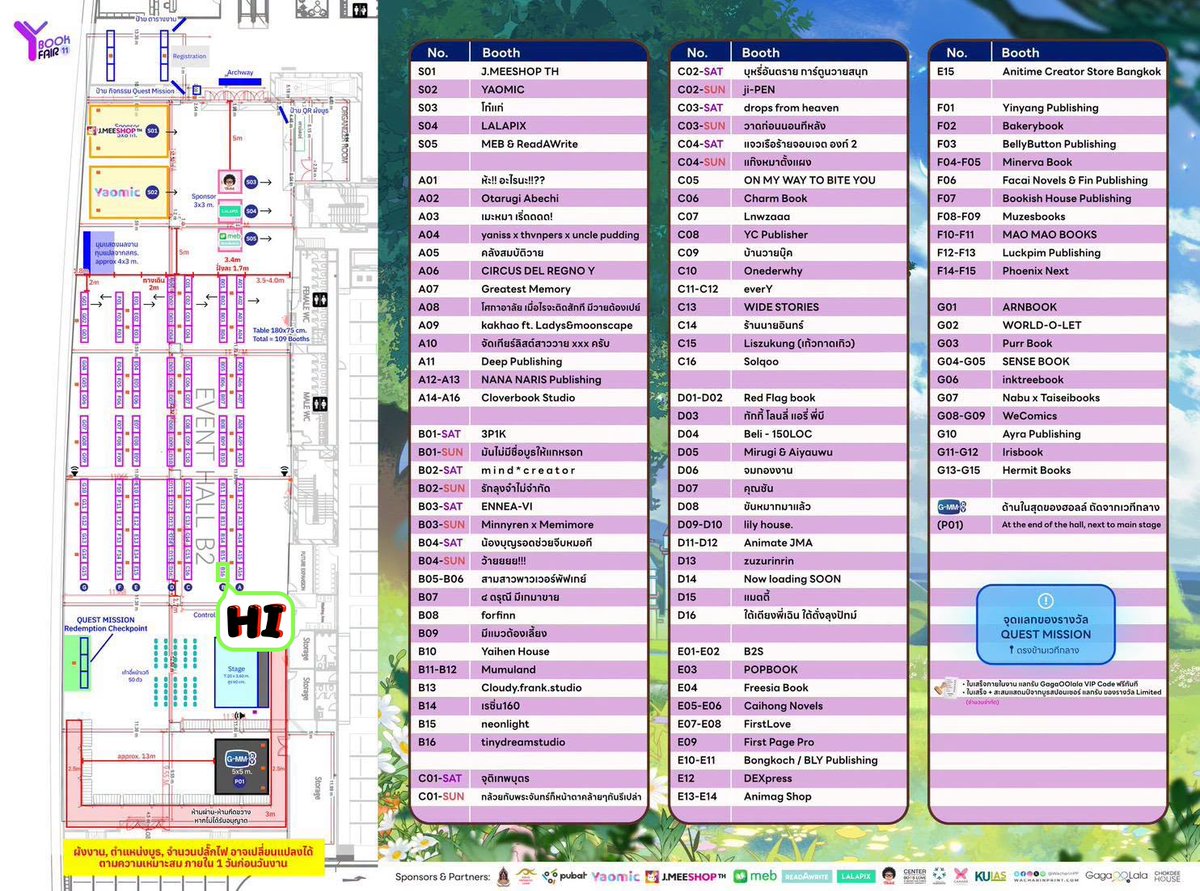Select the G08-G09 WeComics row
The image size is (1200, 891).
click(x=1047, y=415)
